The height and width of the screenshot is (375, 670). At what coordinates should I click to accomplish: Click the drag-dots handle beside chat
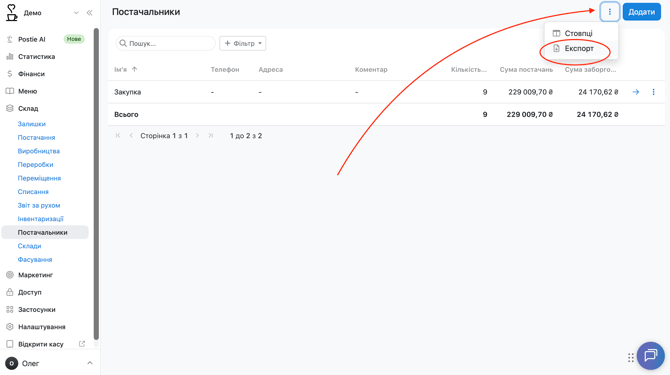tap(631, 357)
